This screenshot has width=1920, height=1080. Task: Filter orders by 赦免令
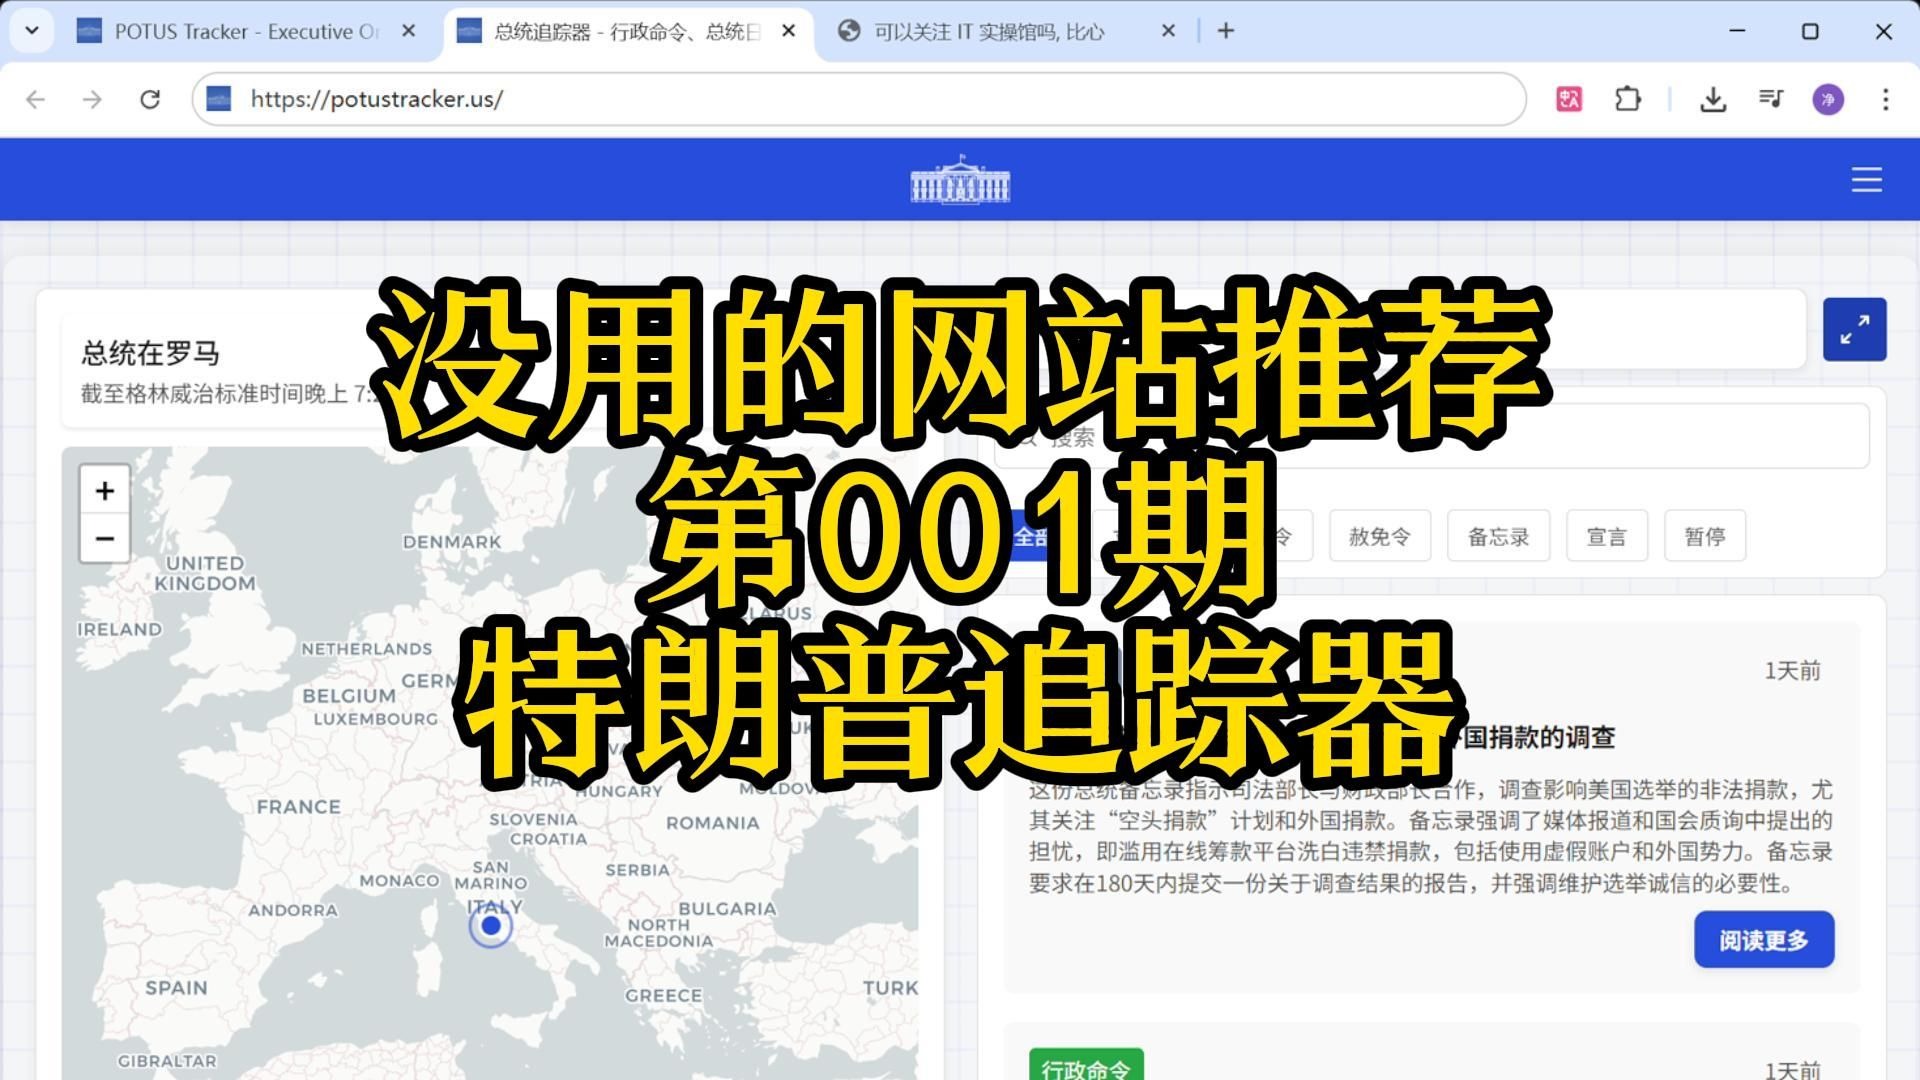click(x=1379, y=536)
